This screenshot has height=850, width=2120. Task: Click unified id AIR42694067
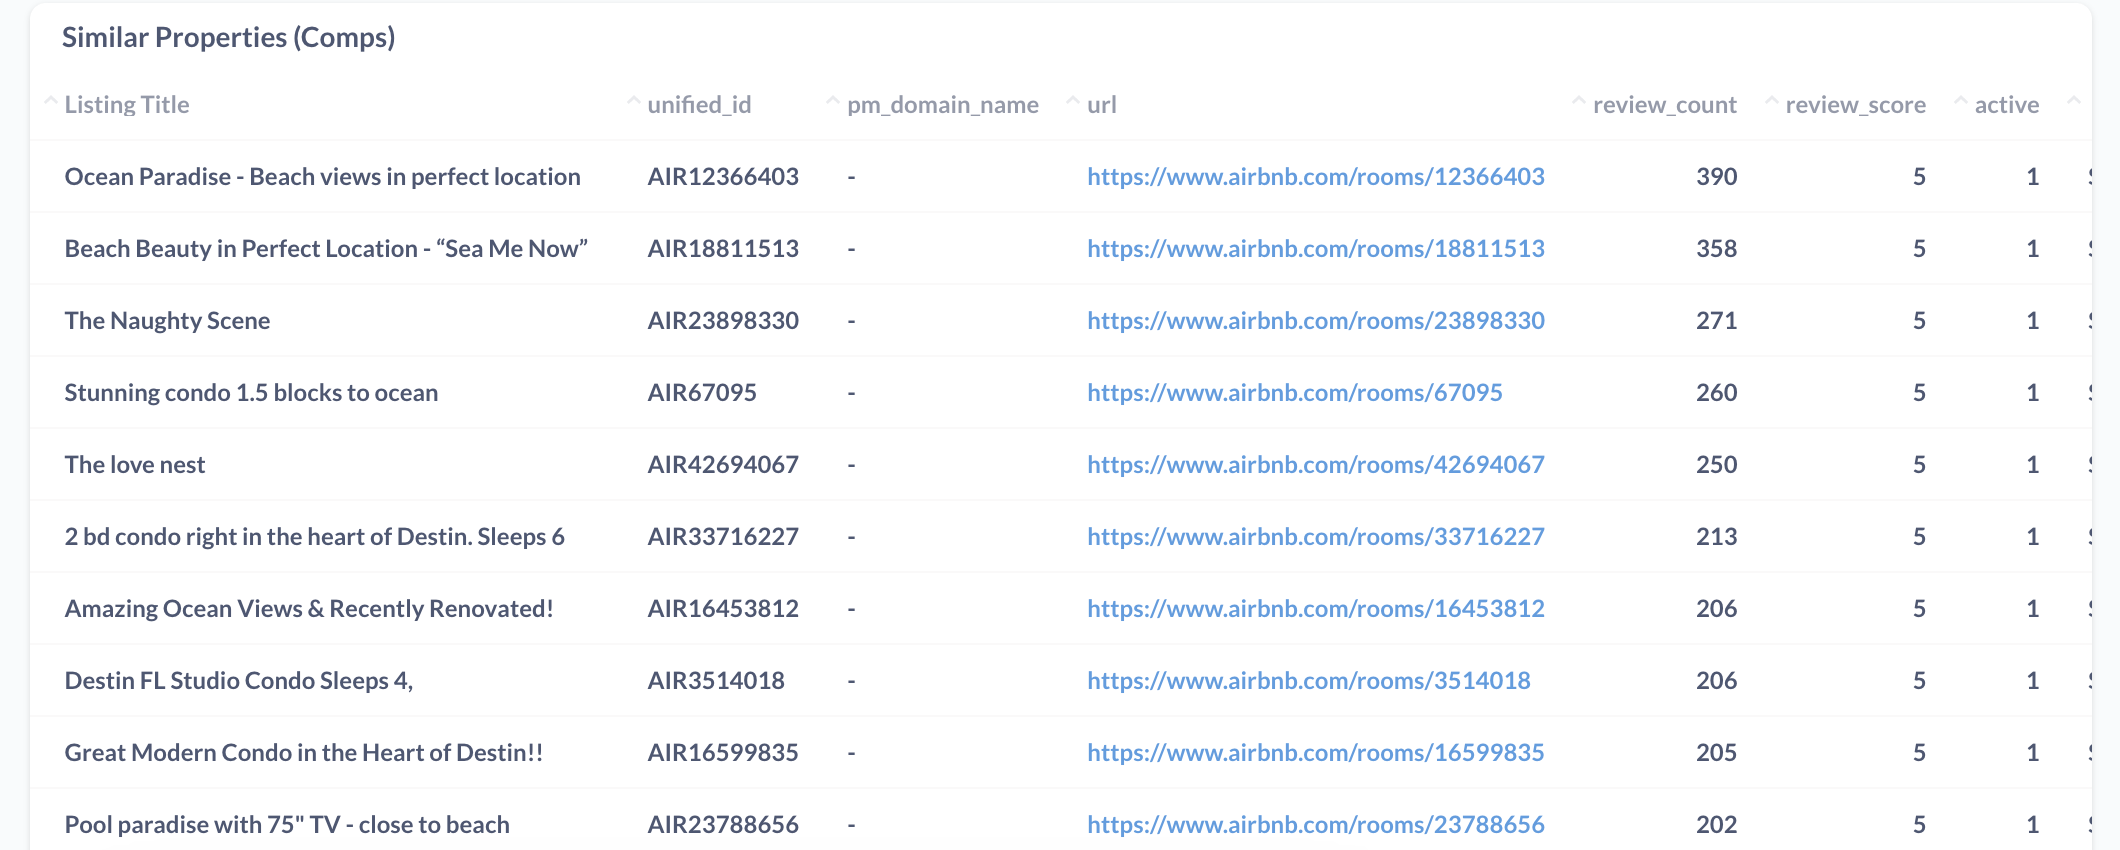tap(723, 465)
